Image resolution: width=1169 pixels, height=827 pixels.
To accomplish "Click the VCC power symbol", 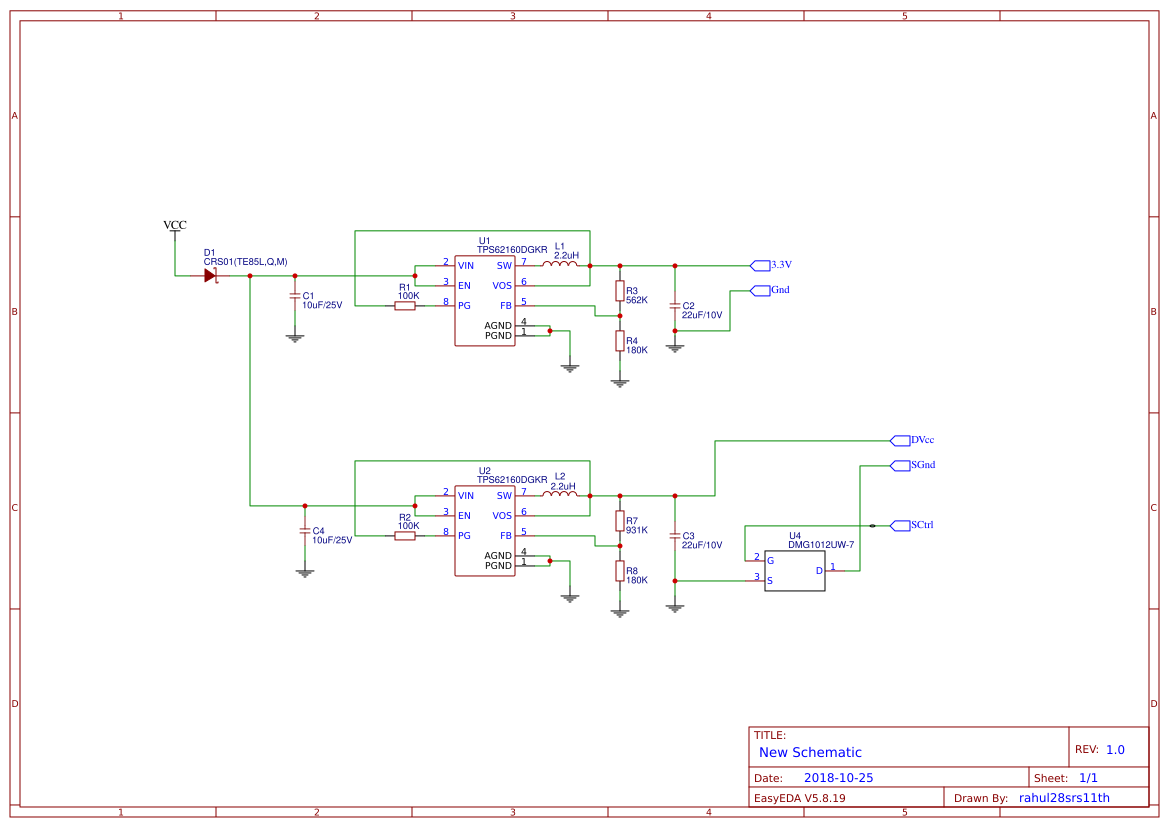I will click(x=175, y=229).
